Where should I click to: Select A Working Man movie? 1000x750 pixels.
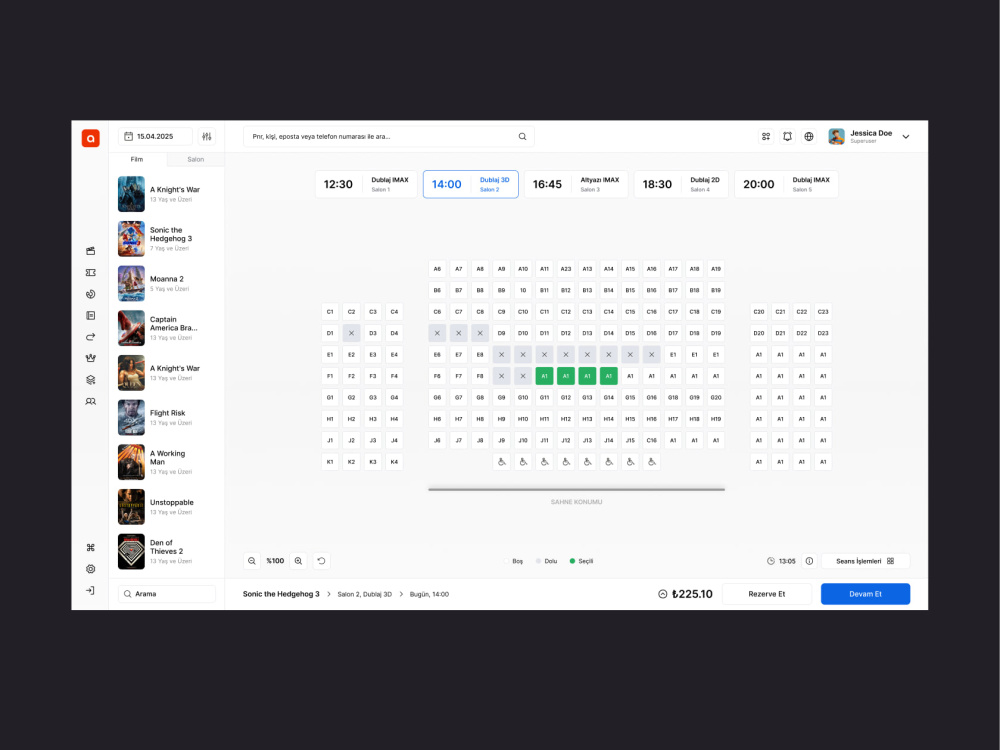point(166,462)
